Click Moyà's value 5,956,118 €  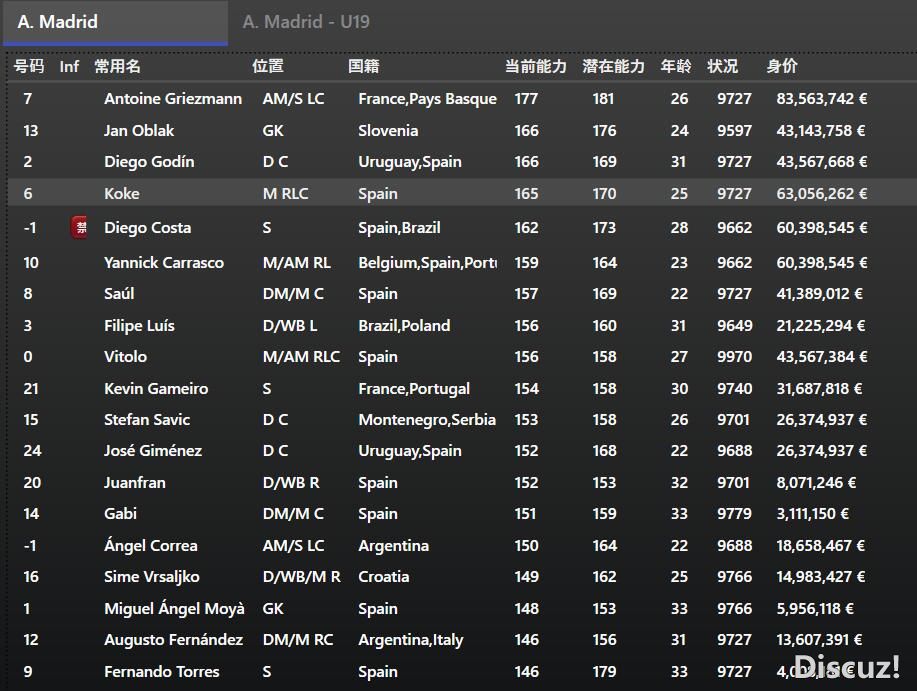coord(815,609)
